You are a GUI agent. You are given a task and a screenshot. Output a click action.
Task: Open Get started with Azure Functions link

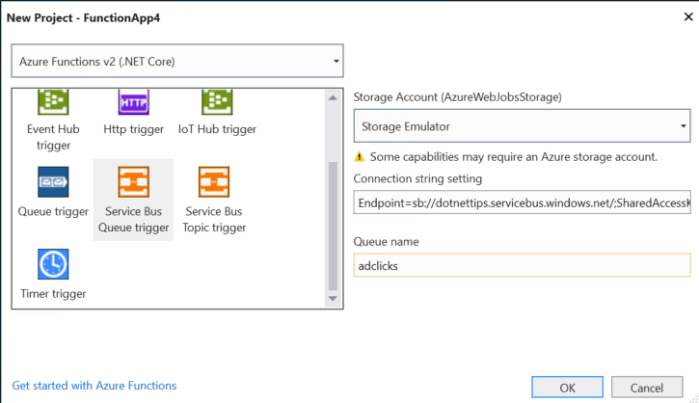click(94, 386)
